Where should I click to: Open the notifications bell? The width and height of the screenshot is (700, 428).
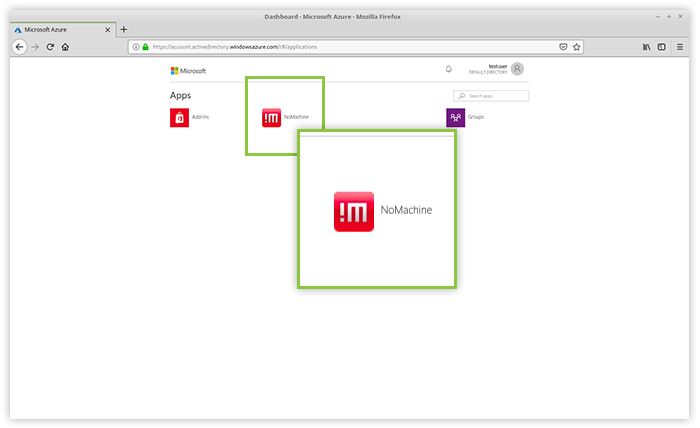pos(449,69)
